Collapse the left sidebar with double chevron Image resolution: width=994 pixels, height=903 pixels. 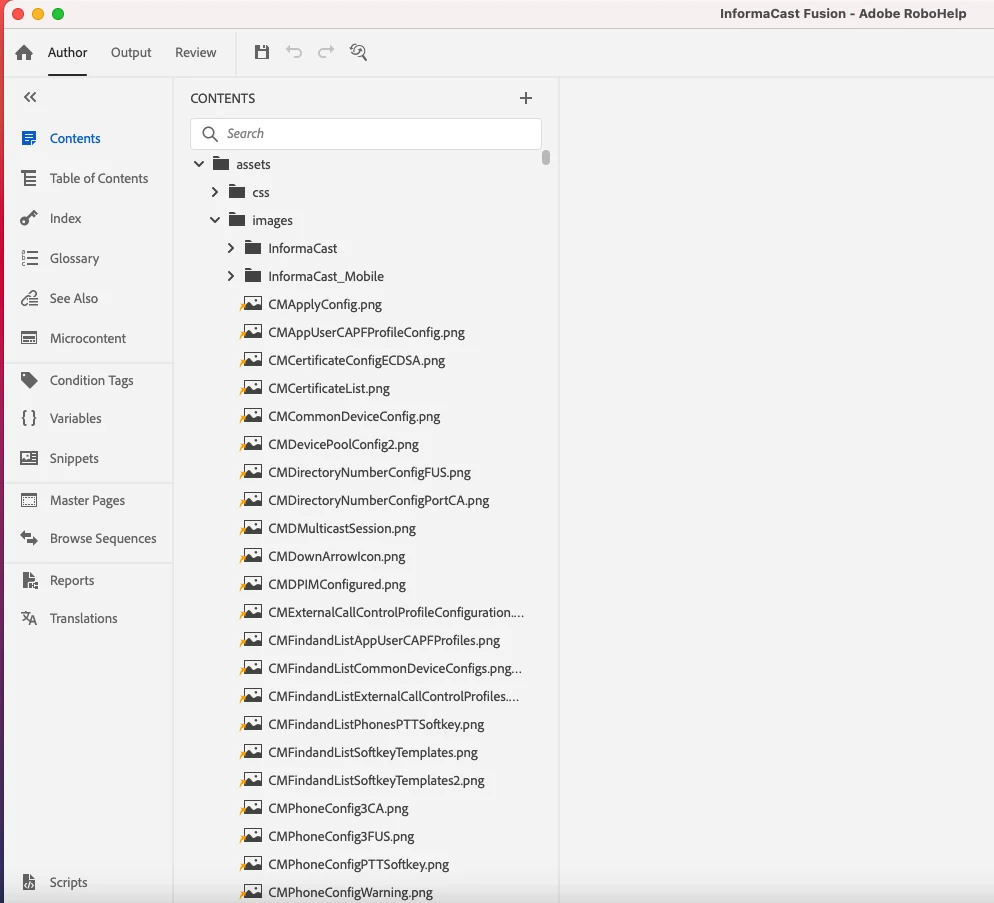pyautogui.click(x=30, y=97)
